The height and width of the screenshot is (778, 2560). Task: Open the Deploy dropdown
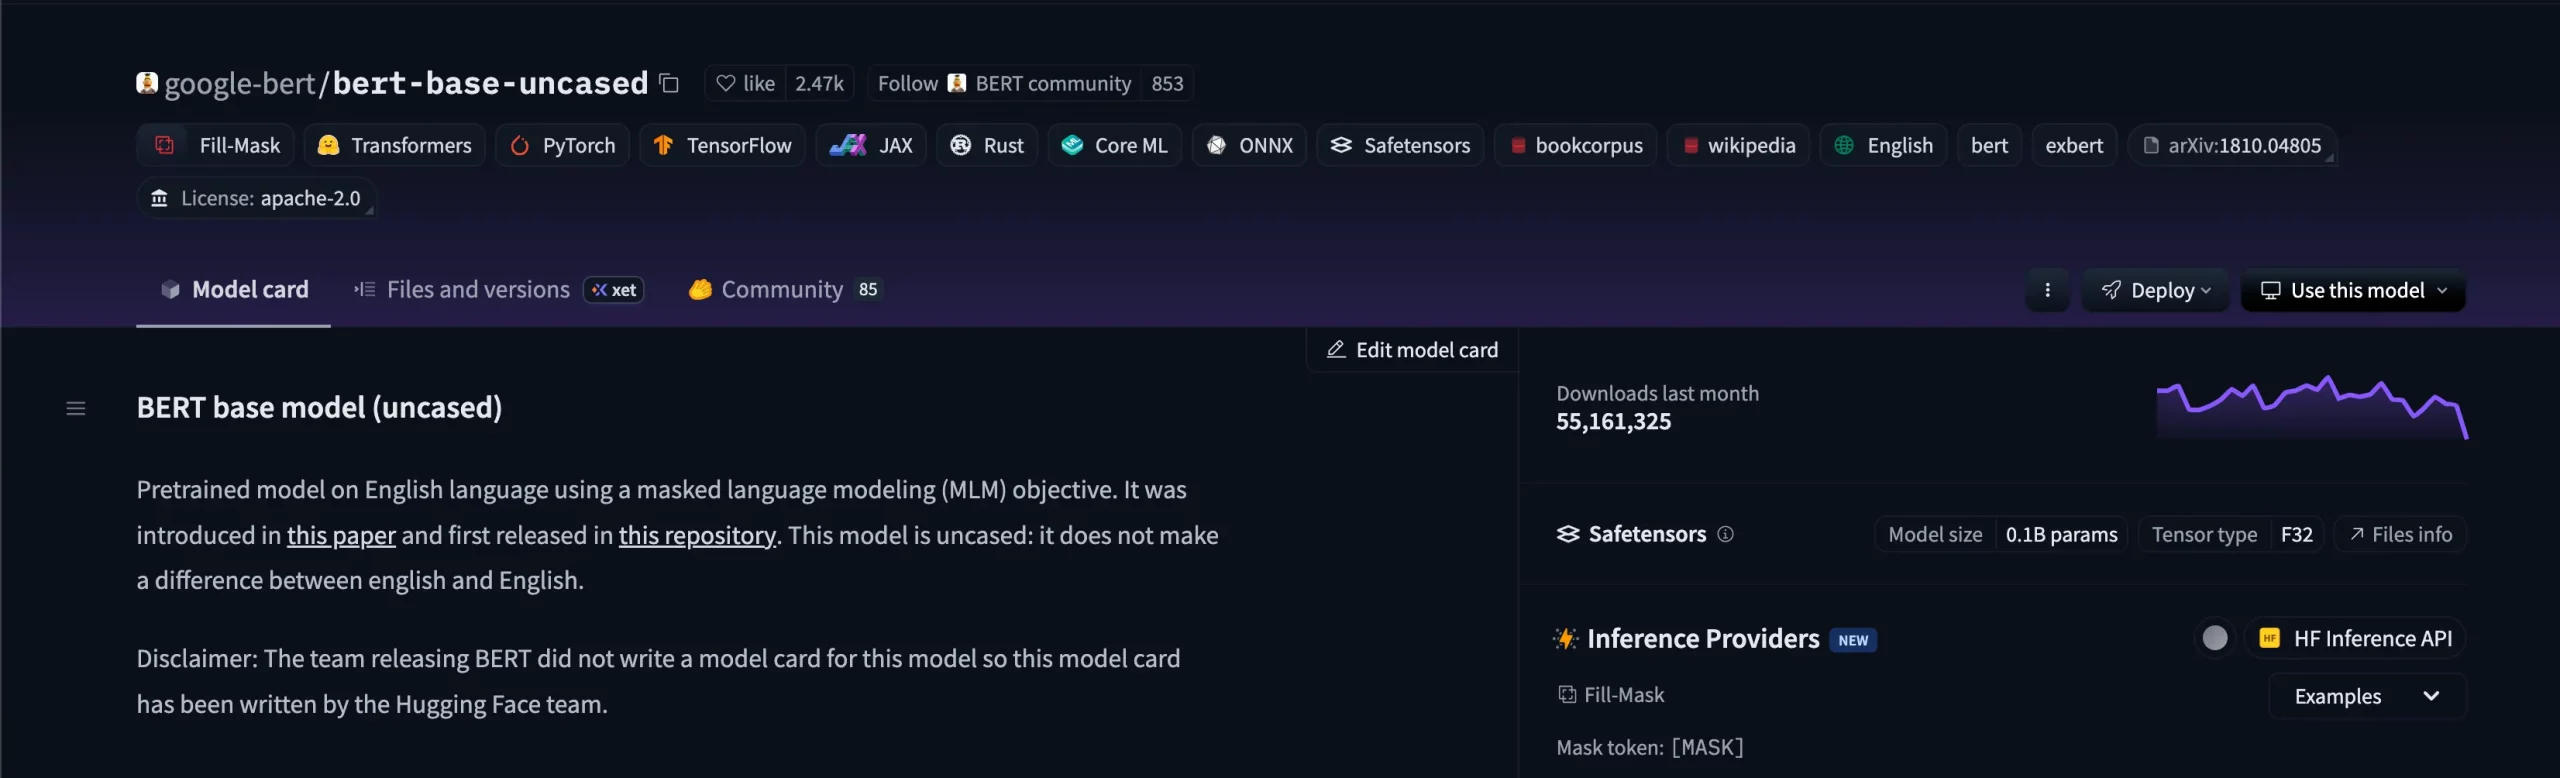[x=2156, y=290]
